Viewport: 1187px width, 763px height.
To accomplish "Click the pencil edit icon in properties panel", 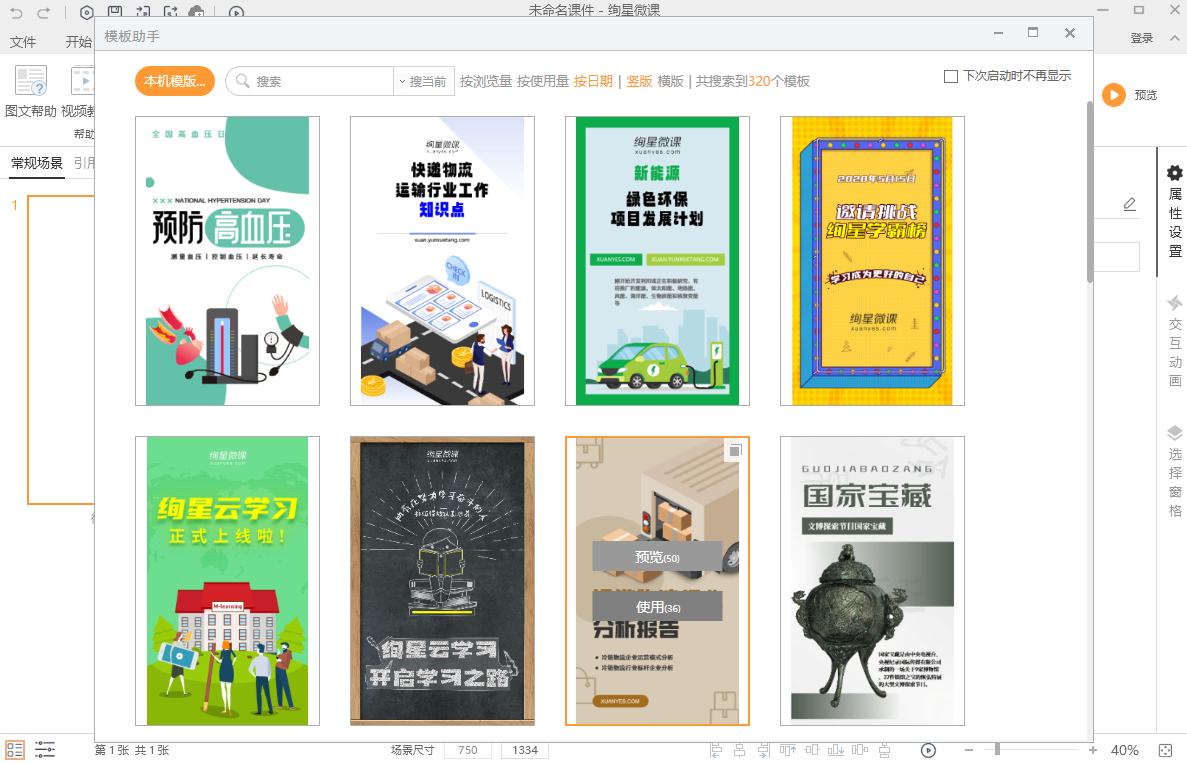I will (x=1129, y=204).
